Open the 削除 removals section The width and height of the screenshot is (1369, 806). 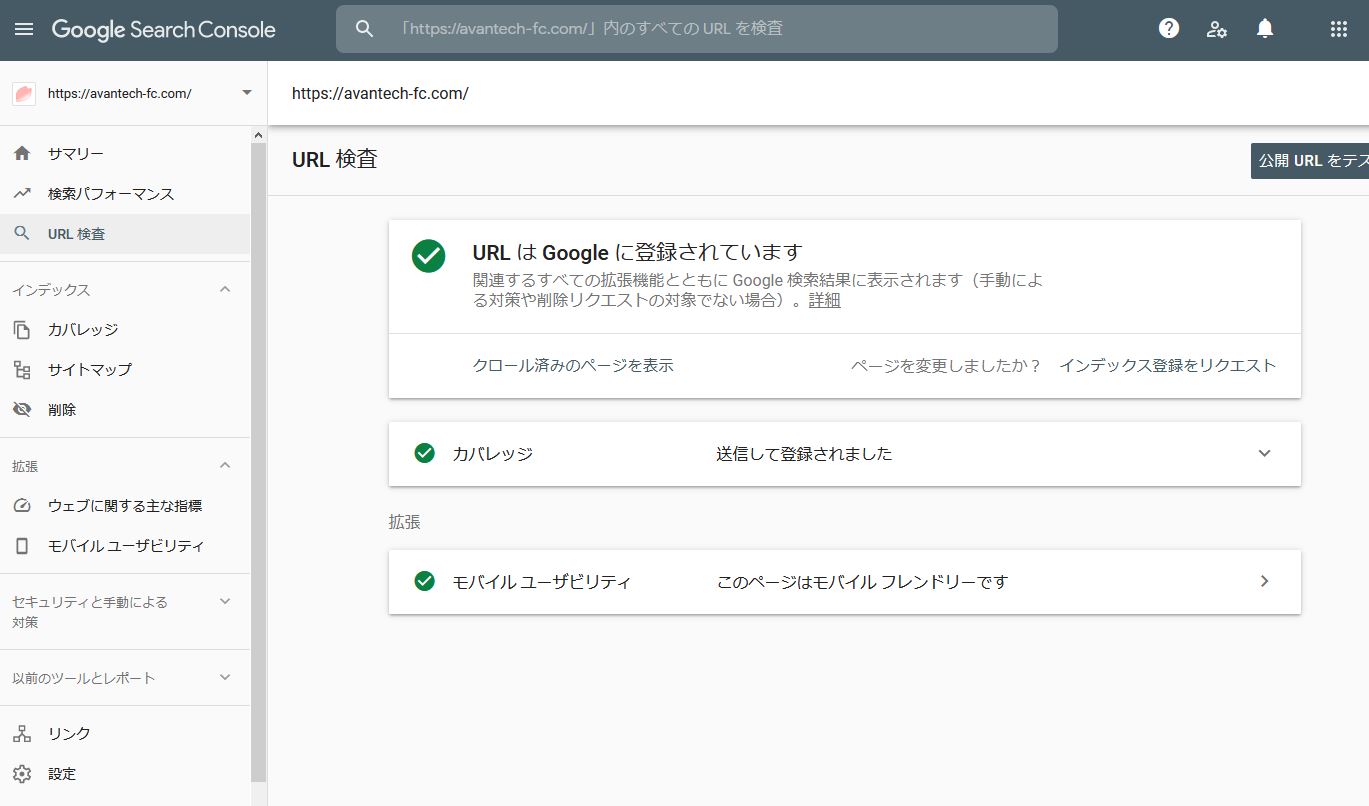(62, 409)
